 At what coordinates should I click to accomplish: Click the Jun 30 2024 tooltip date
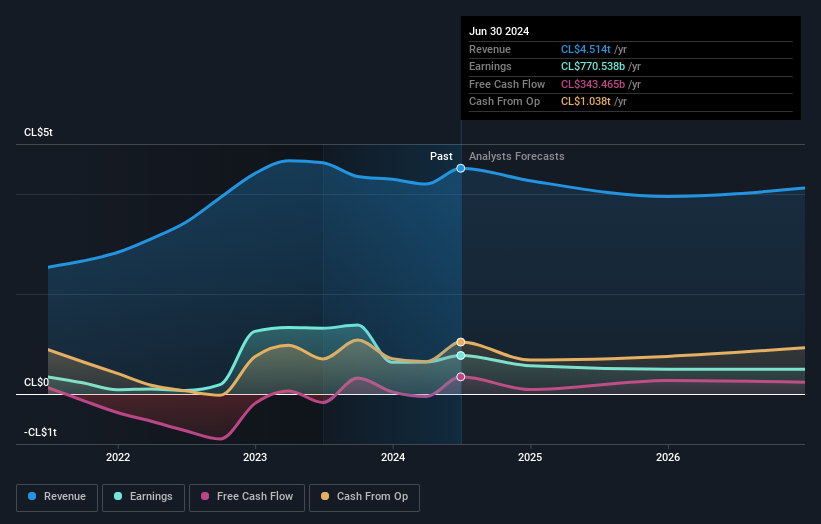[x=499, y=31]
